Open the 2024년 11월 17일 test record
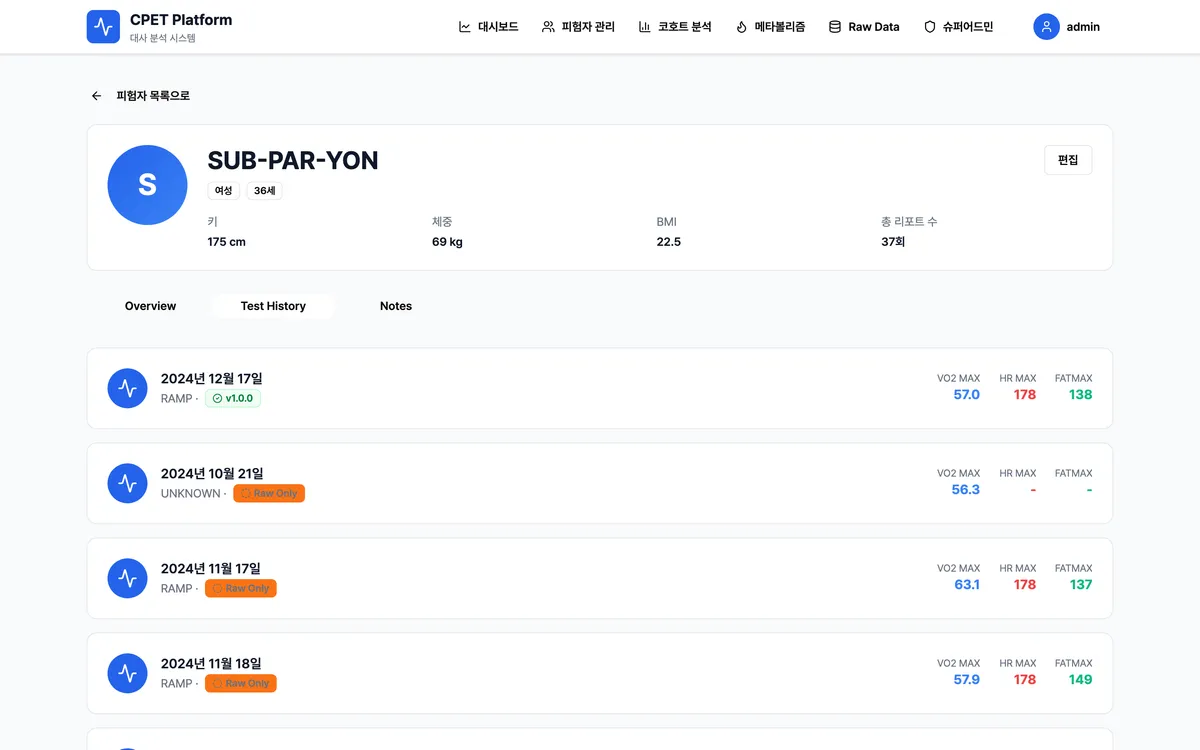The image size is (1200, 750). (x=211, y=569)
